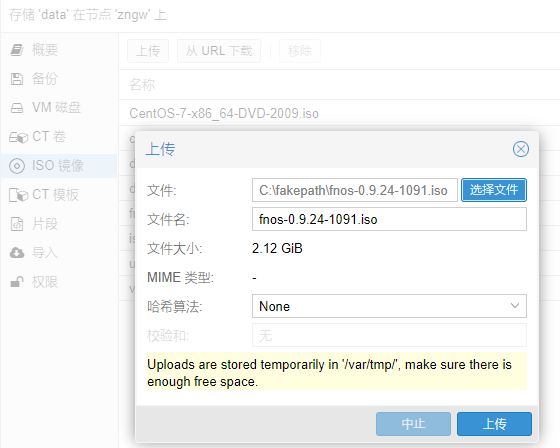Click 选择文件 to choose a file

pyautogui.click(x=494, y=190)
